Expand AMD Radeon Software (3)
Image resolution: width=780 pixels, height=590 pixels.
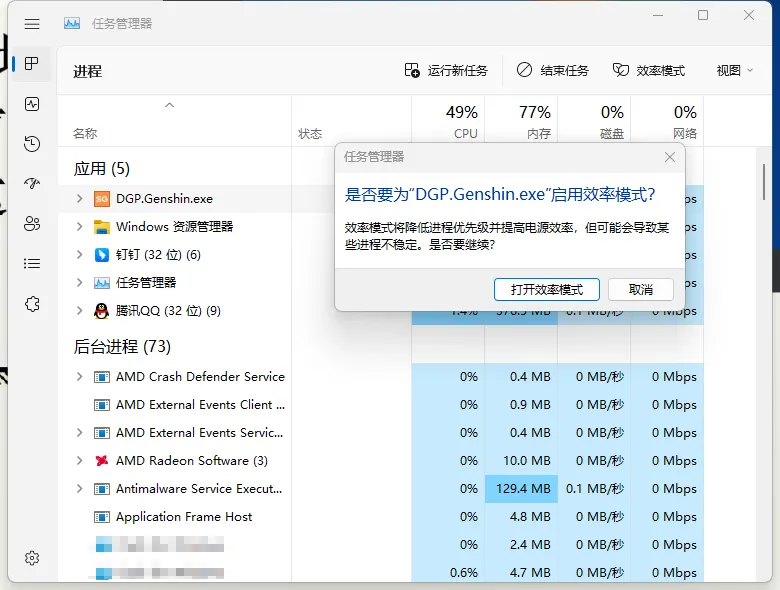point(79,461)
